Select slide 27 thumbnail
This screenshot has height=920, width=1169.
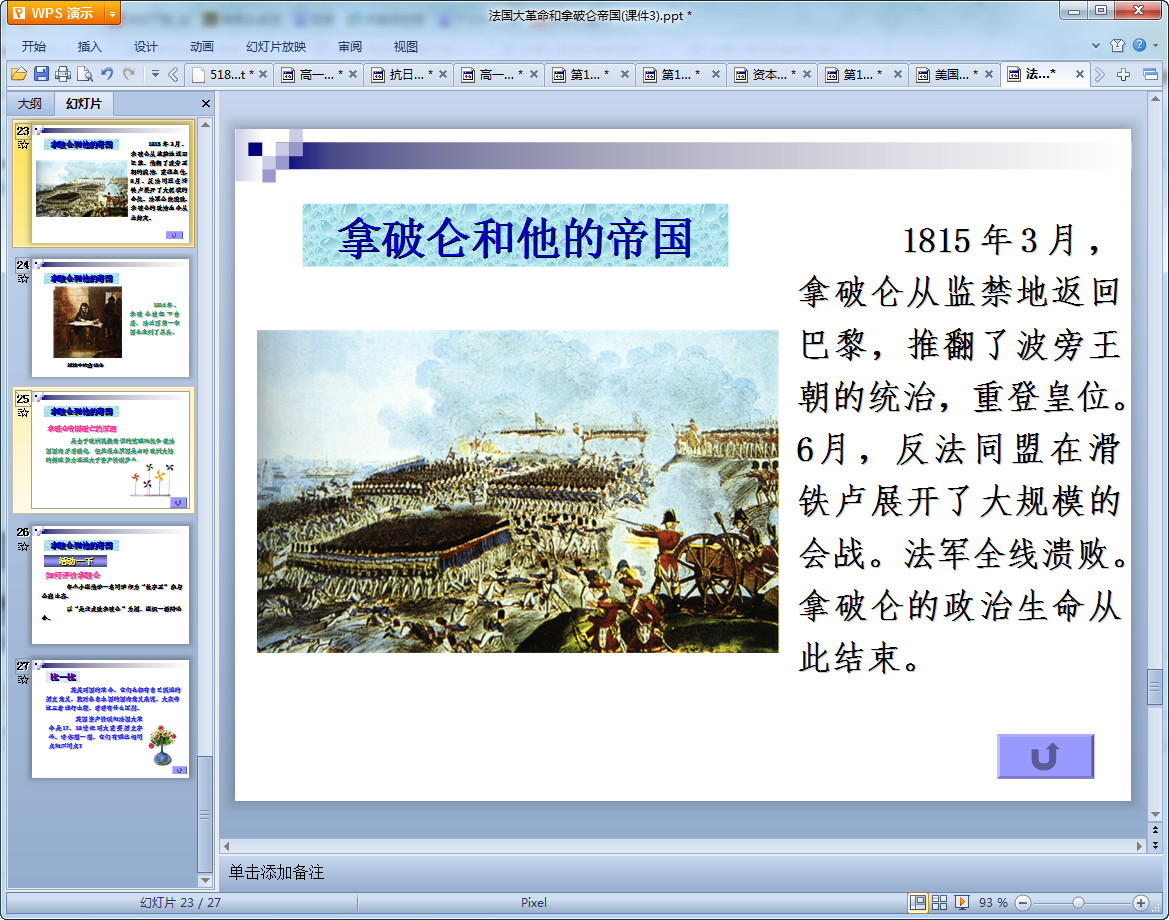click(x=110, y=719)
